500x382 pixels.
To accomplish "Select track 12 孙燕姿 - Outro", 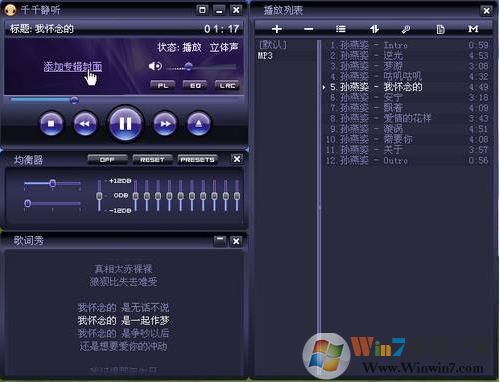I will pyautogui.click(x=408, y=160).
